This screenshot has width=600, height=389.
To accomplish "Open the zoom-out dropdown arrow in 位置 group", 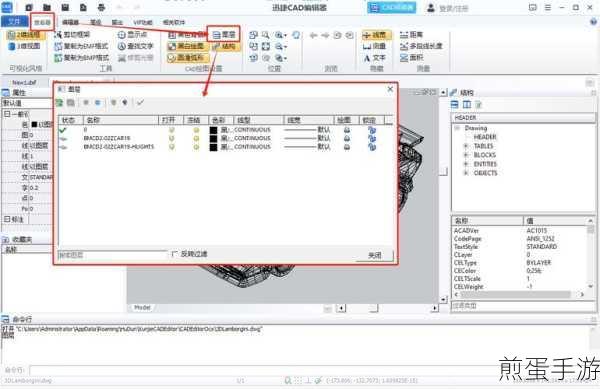I will coord(285,47).
